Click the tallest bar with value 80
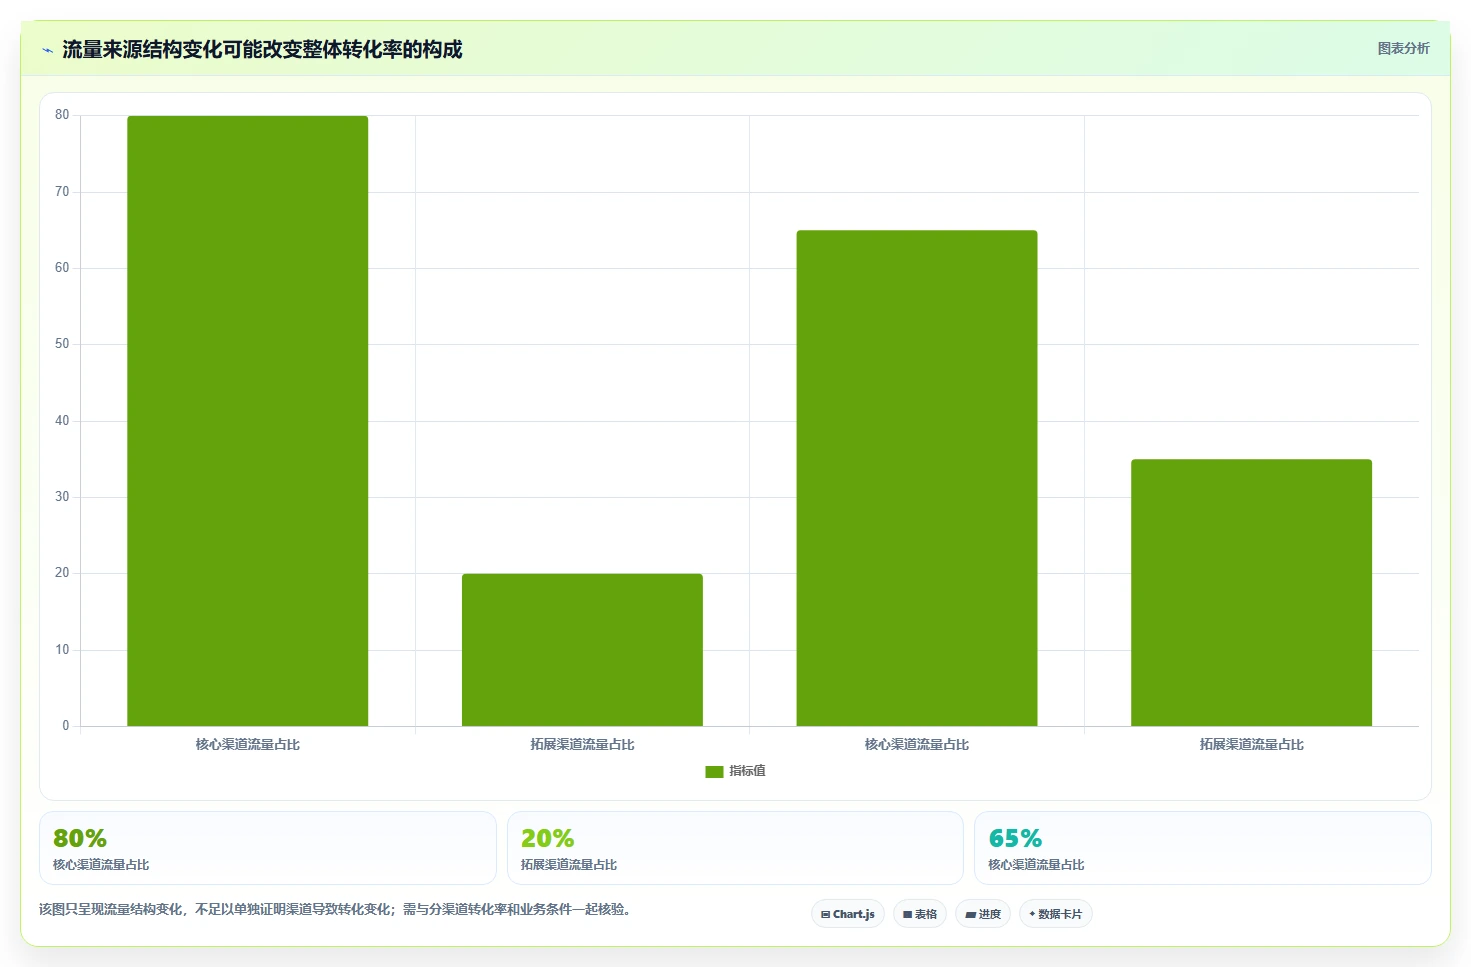The height and width of the screenshot is (967, 1471). coord(248,421)
